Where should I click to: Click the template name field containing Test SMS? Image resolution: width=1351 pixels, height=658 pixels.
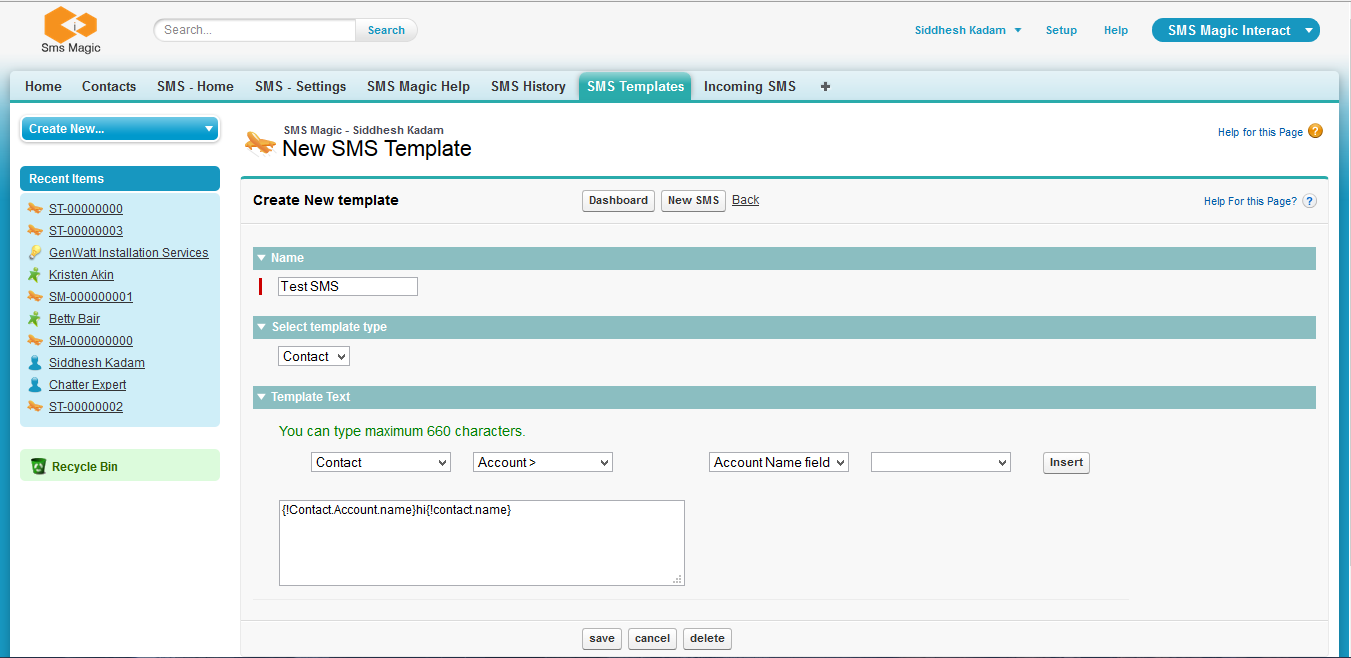(x=348, y=287)
